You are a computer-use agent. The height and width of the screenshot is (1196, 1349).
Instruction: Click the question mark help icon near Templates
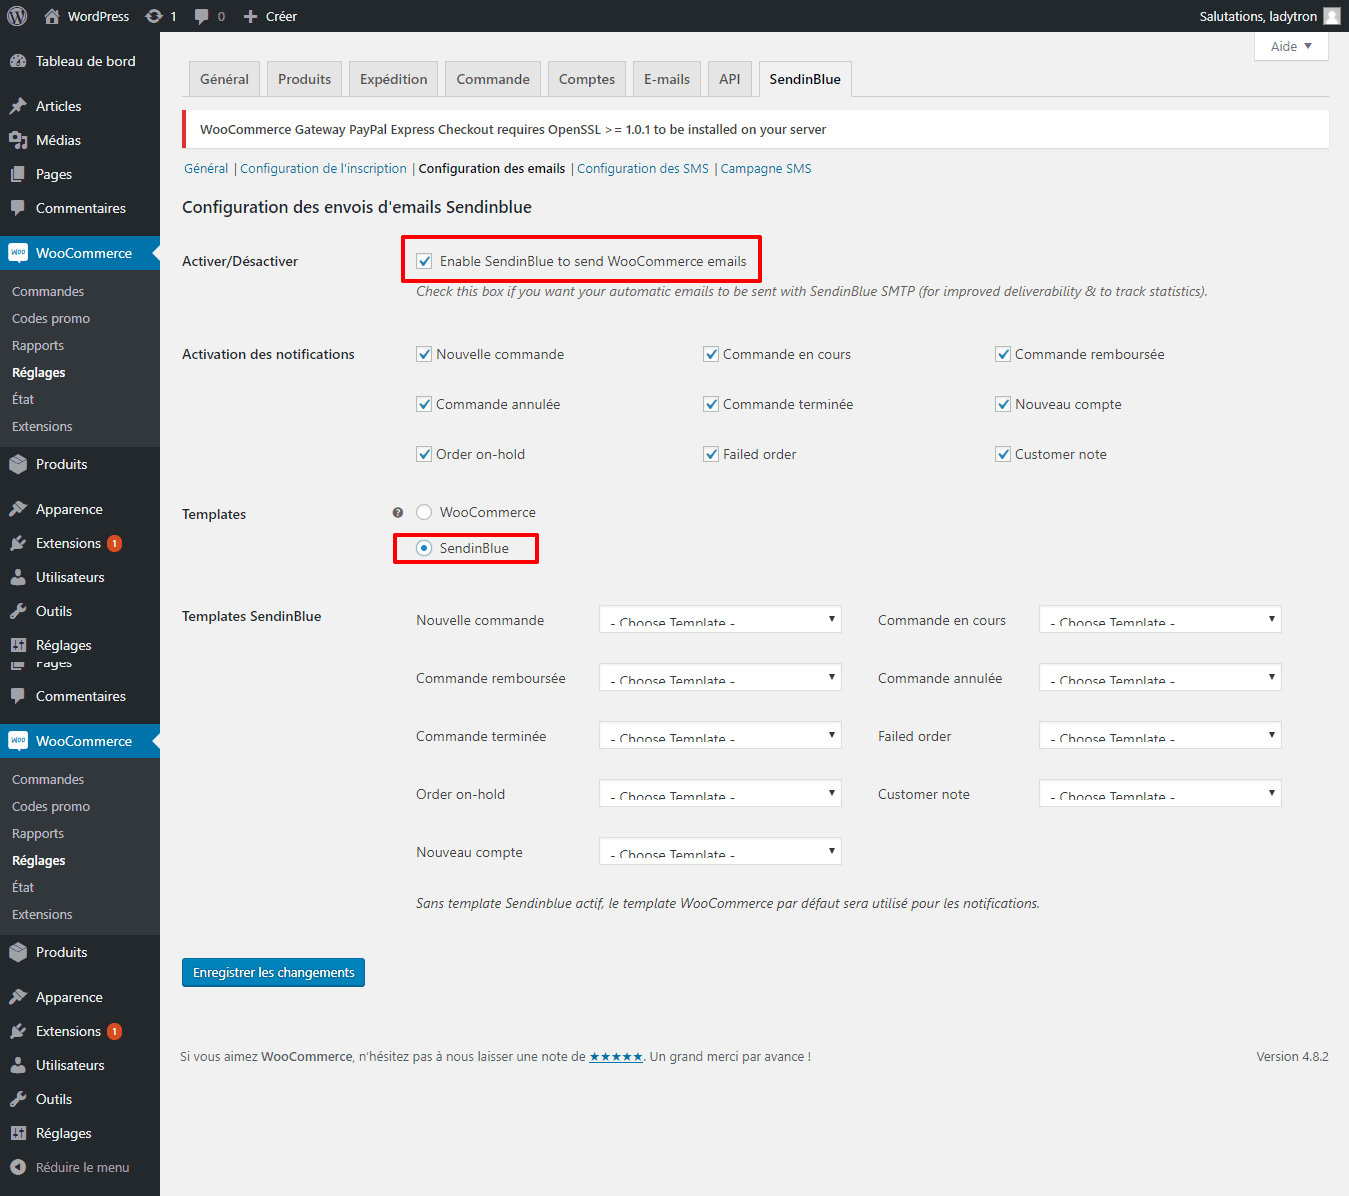[x=398, y=513]
